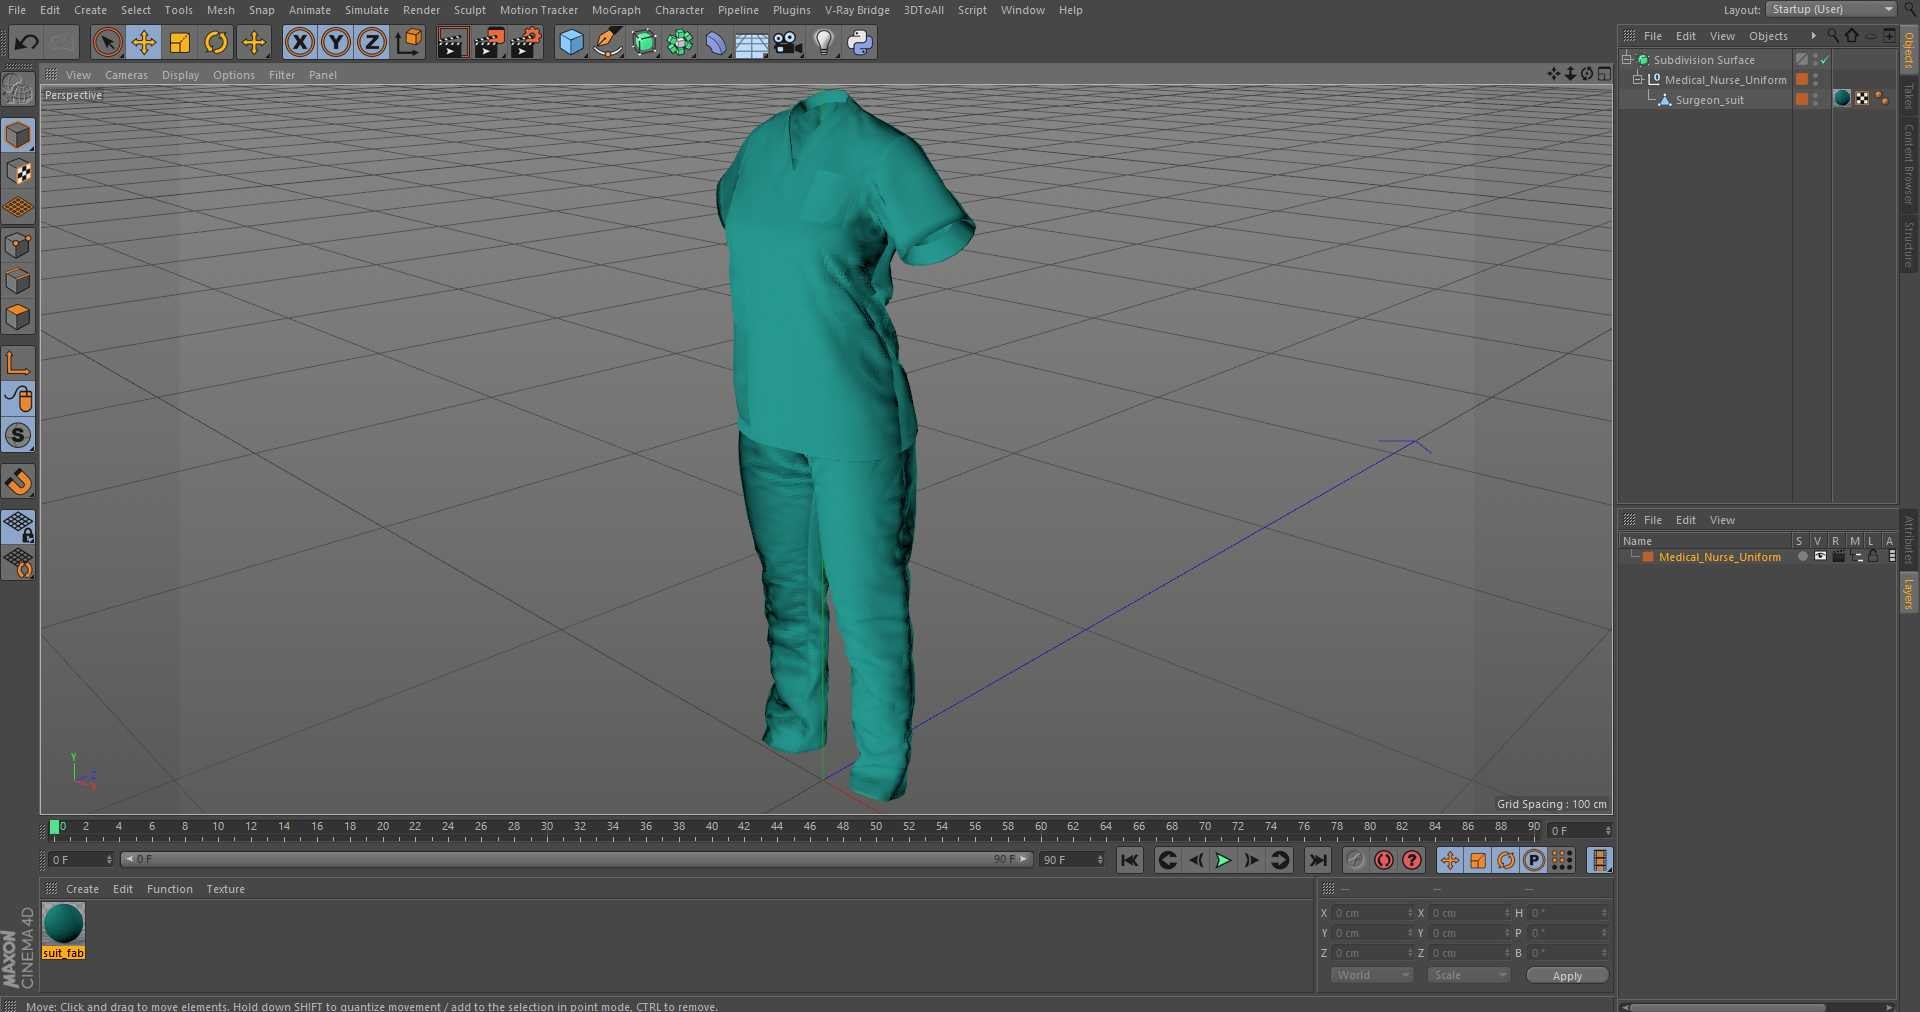Open the Simulate menu
Viewport: 1920px width, 1012px height.
367,10
